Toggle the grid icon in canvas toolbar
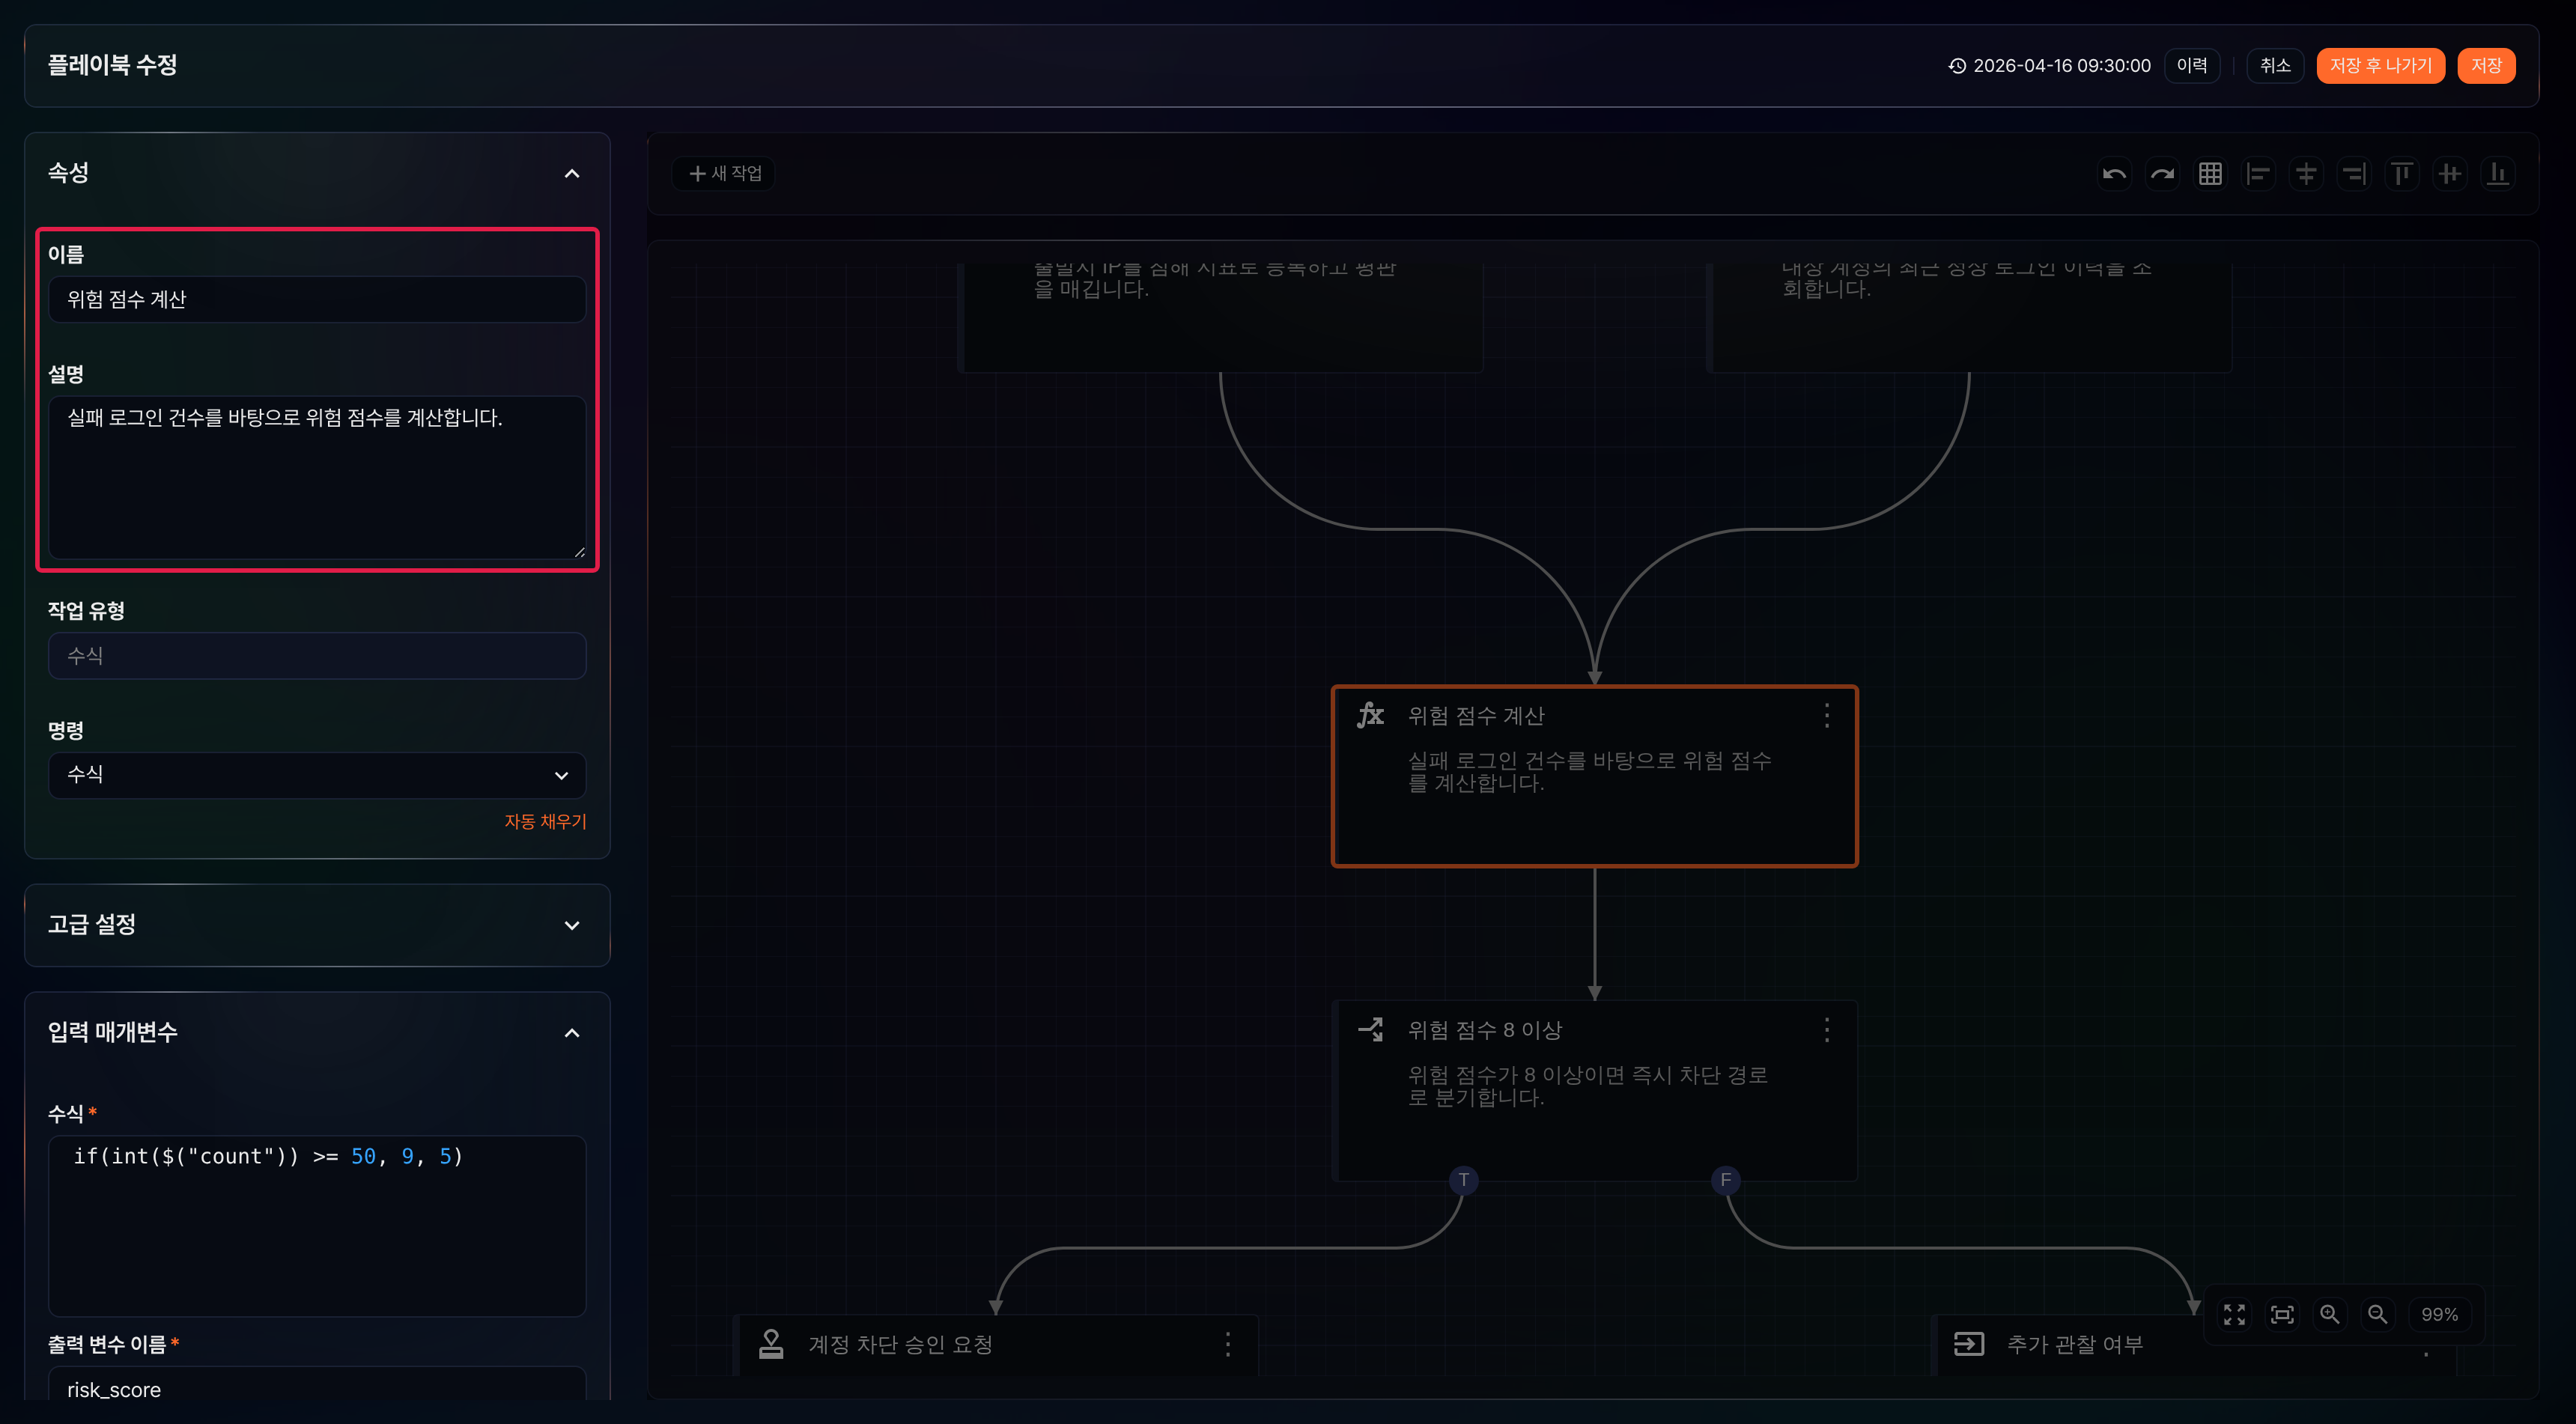 (2210, 174)
